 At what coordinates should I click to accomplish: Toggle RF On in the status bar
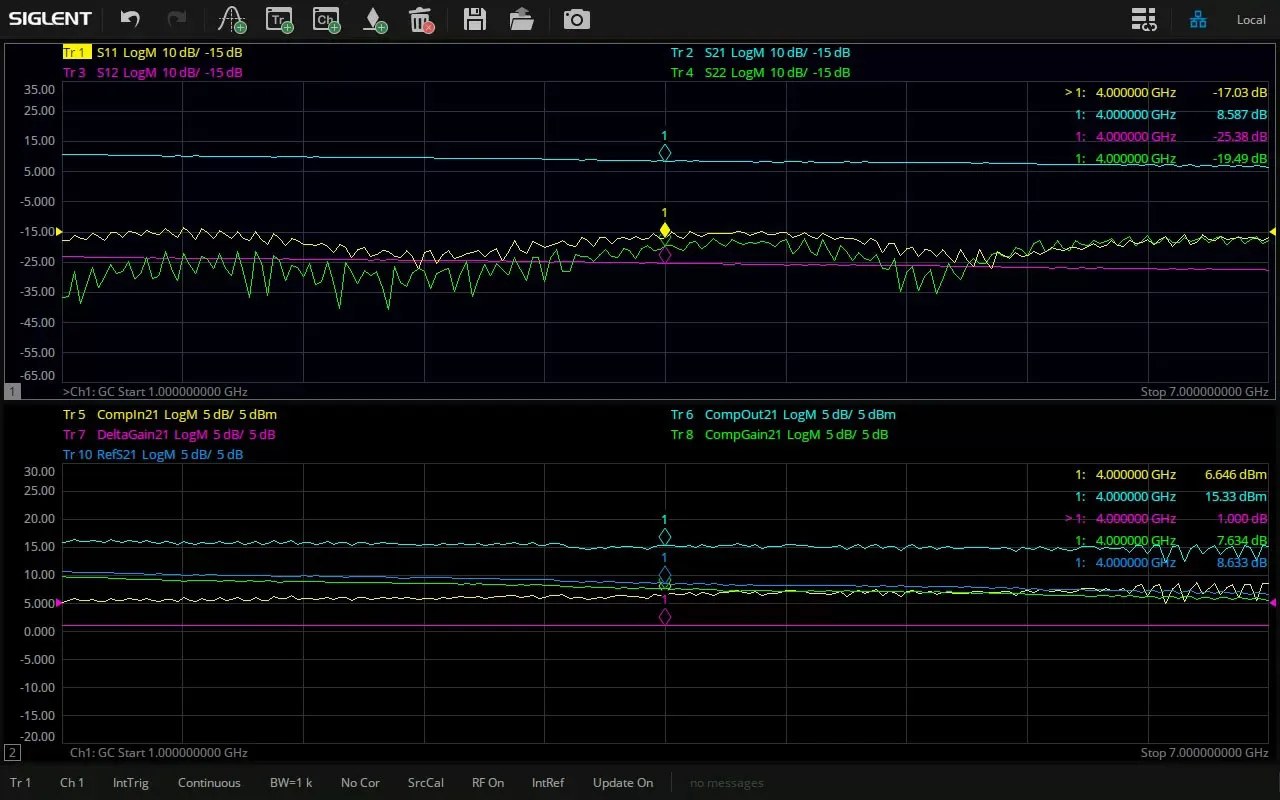point(488,783)
